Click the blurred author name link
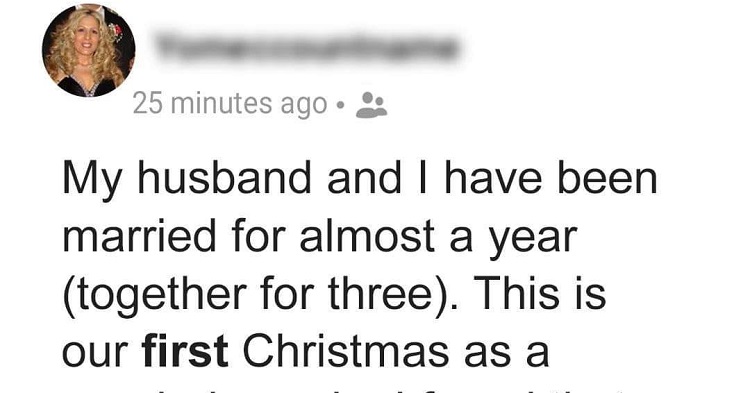Viewport: 750px width, 393px height. (308, 48)
